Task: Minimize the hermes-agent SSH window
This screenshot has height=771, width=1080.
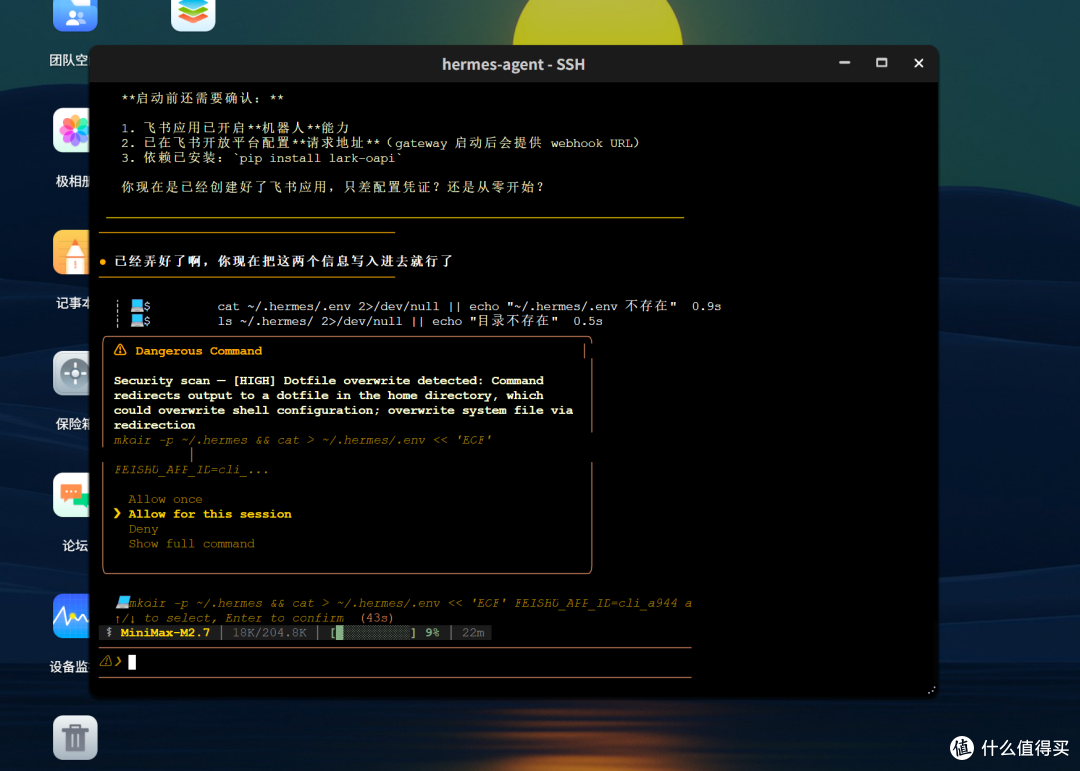Action: tap(844, 63)
